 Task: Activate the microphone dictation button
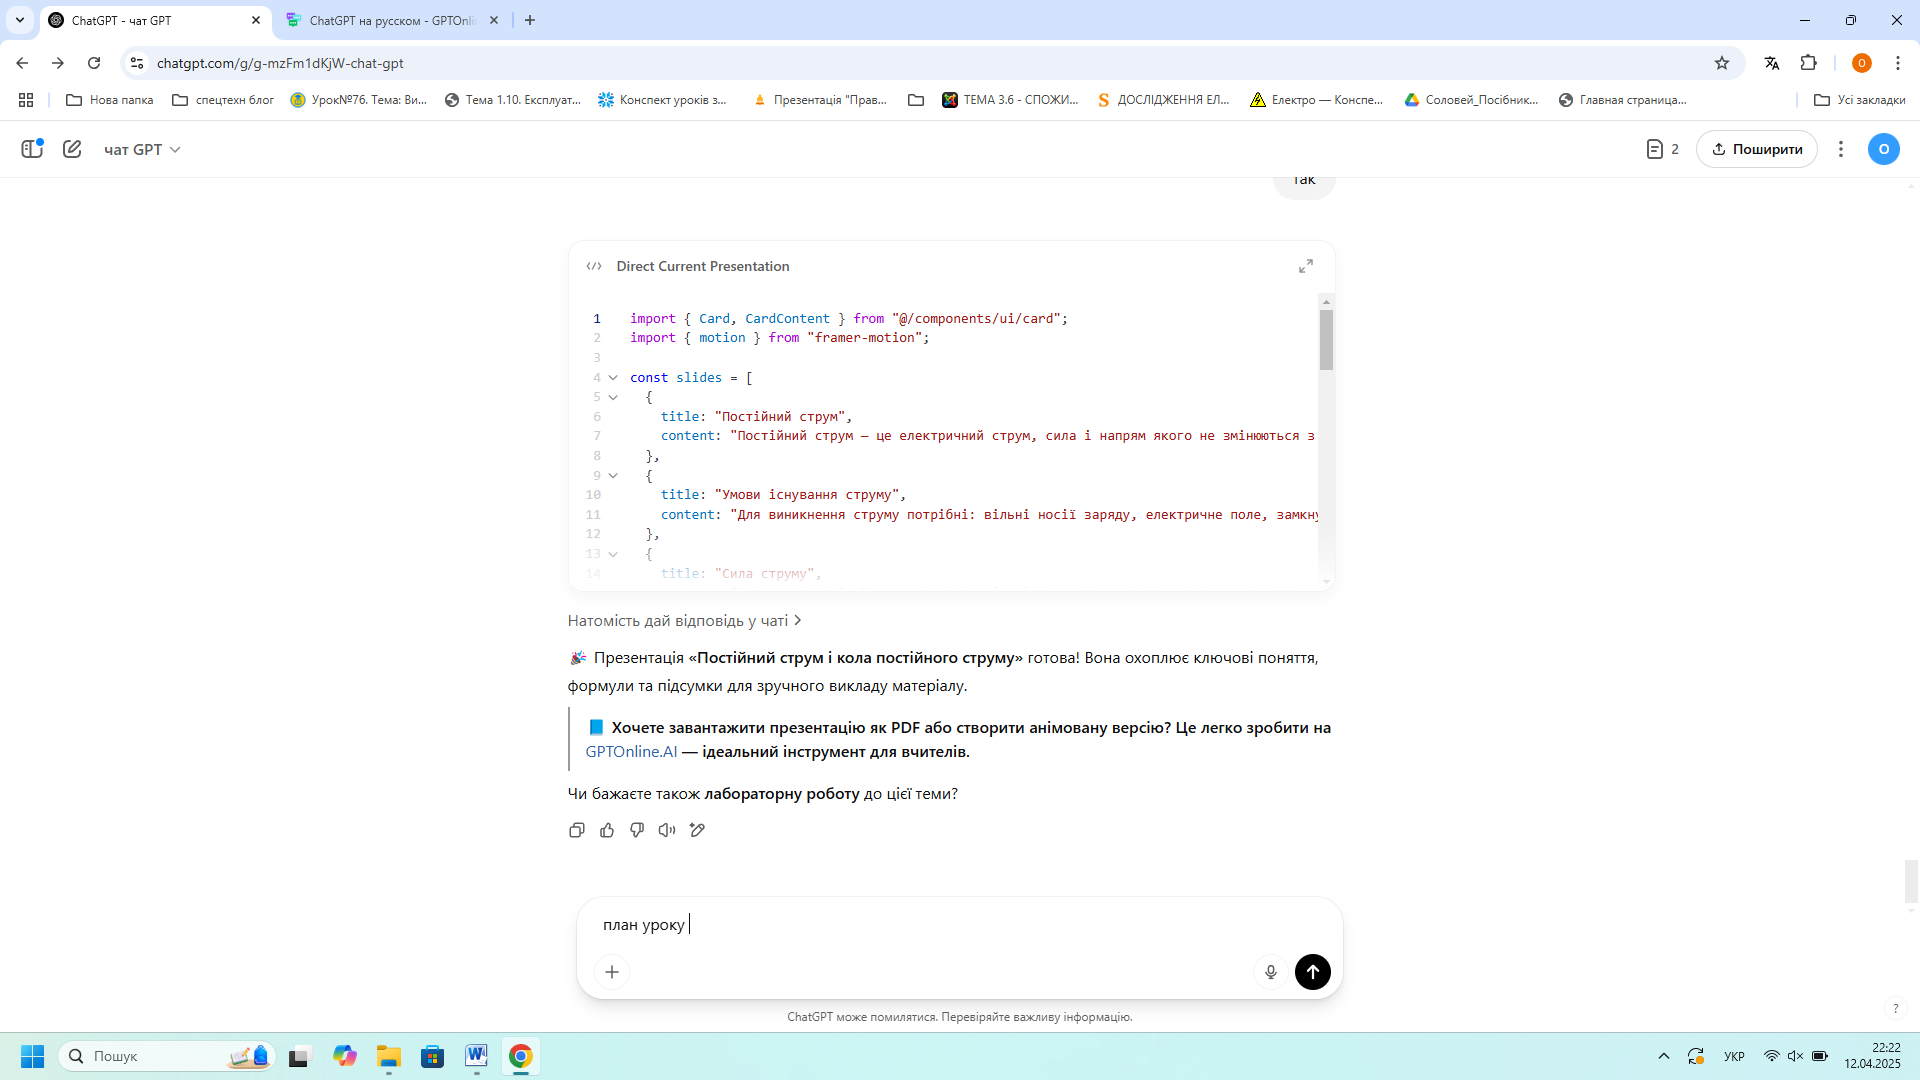tap(1271, 972)
